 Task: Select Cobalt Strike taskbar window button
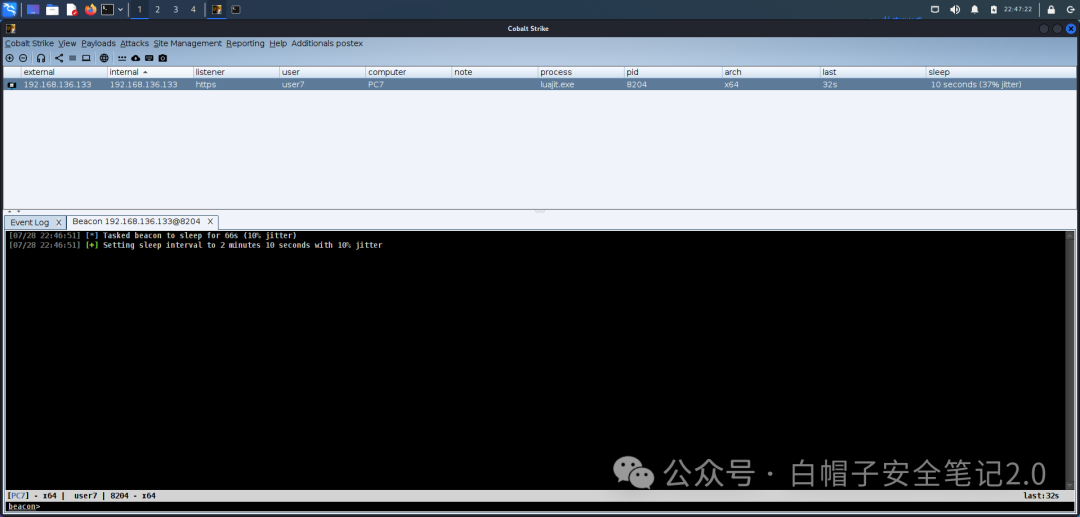point(217,10)
